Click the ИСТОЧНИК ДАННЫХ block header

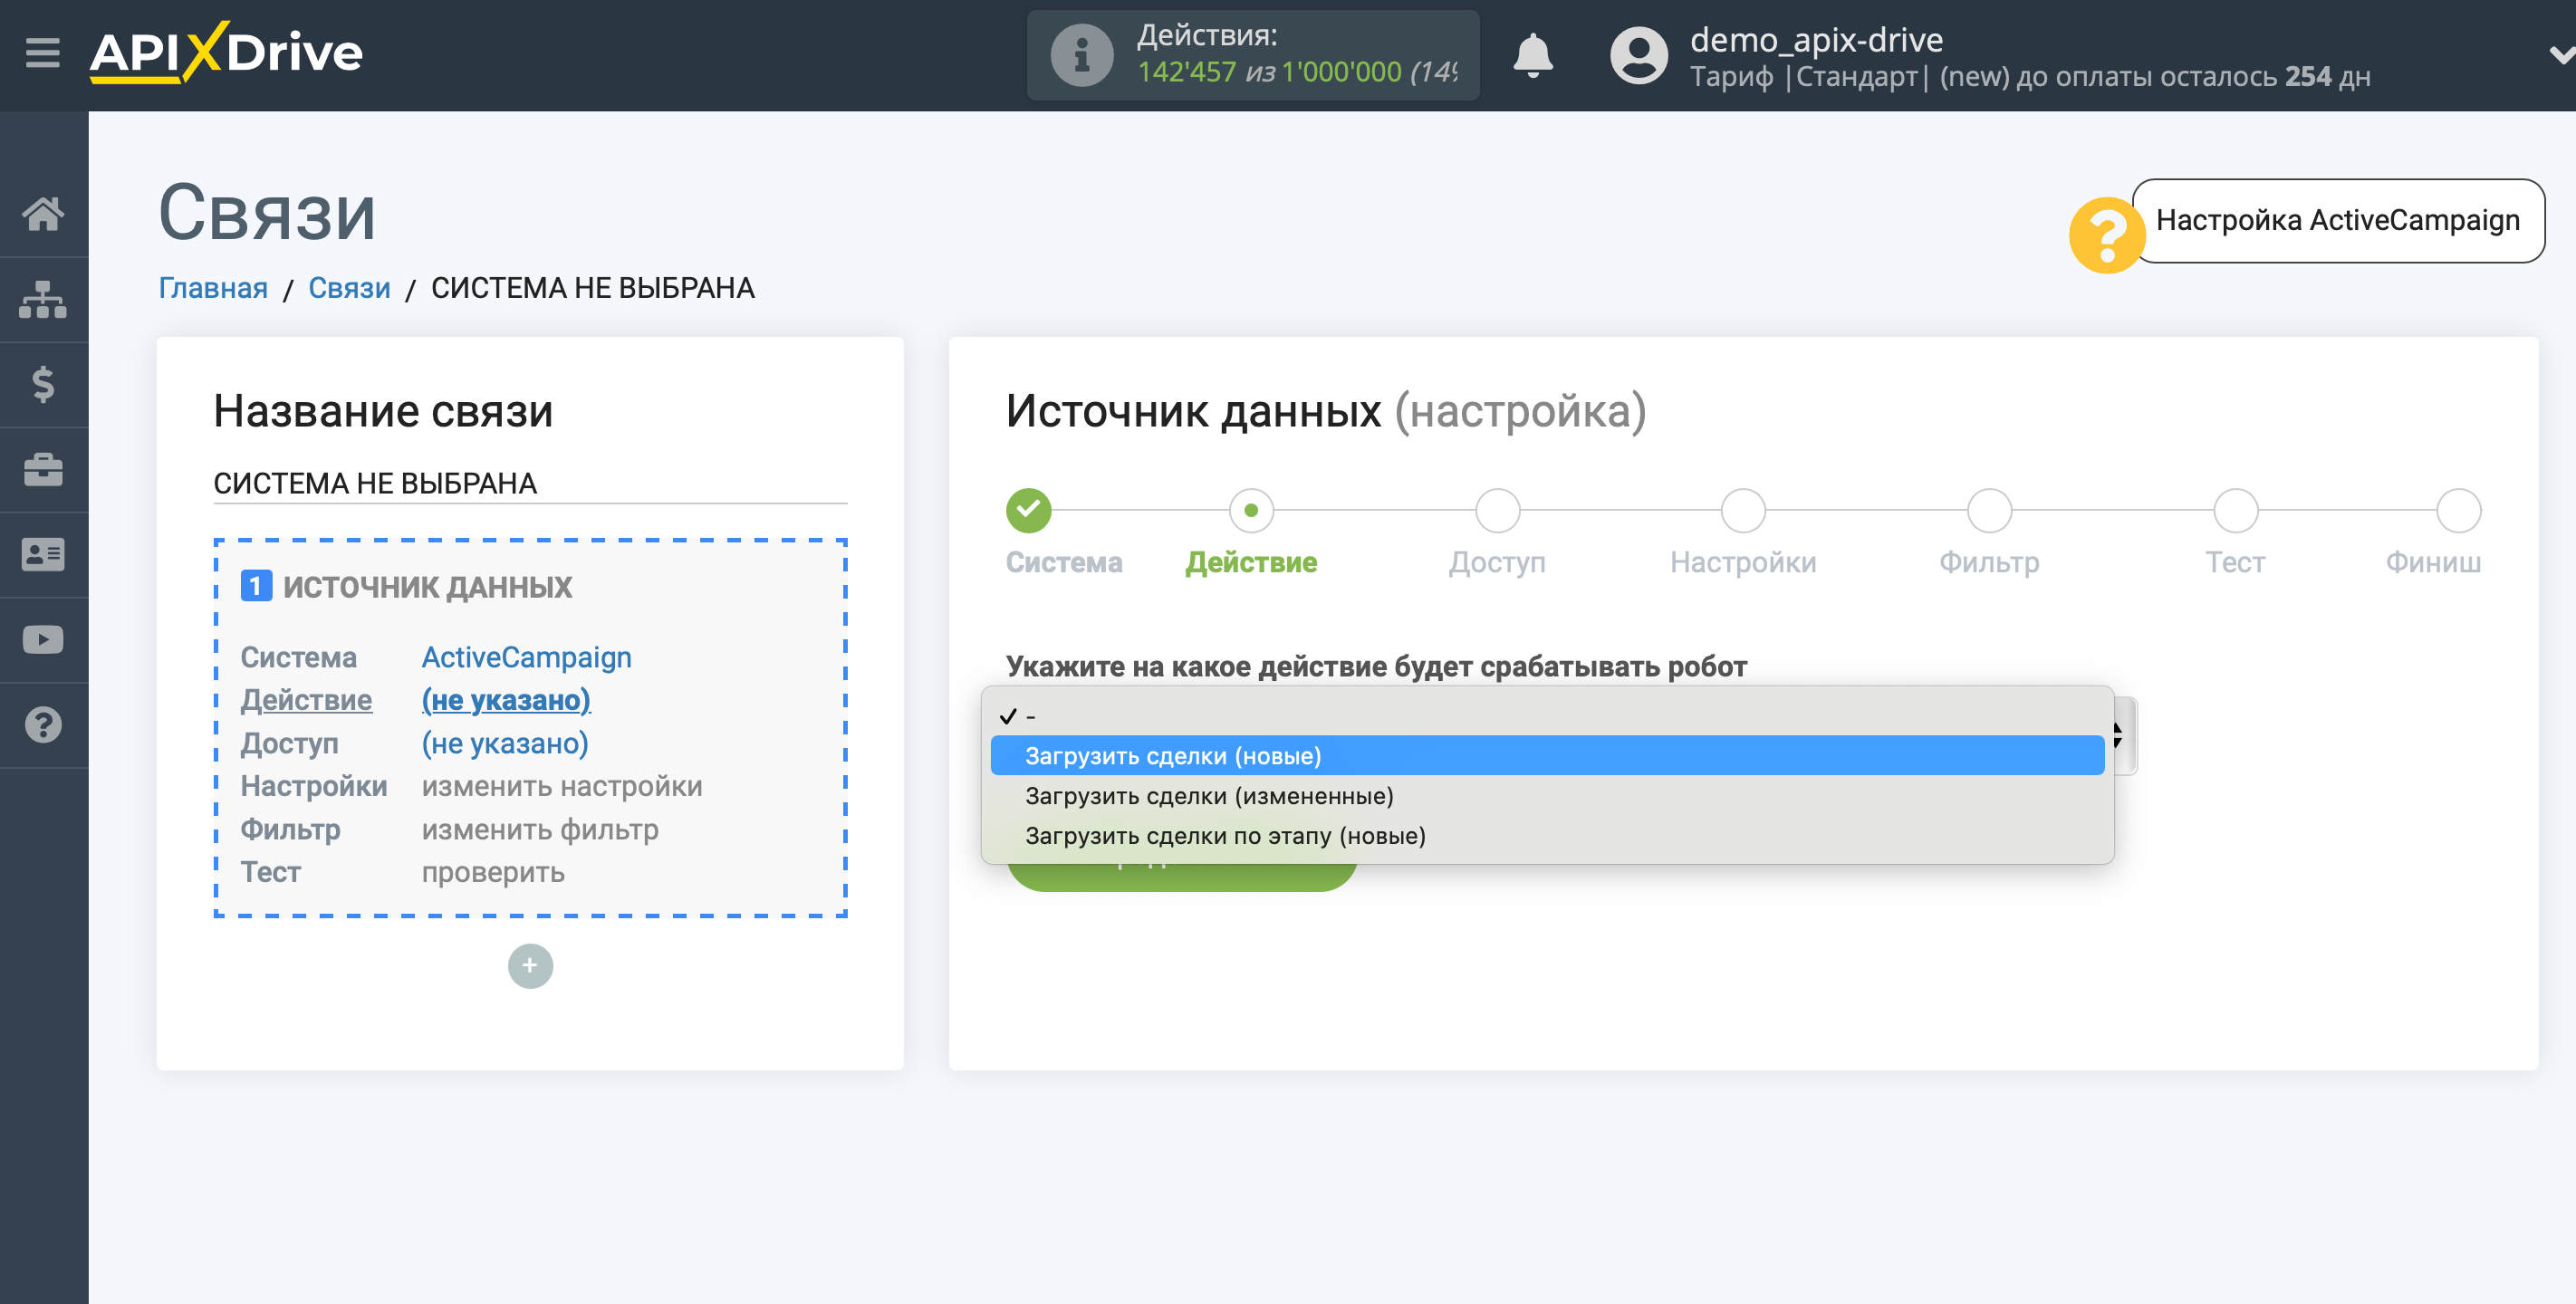tap(427, 586)
